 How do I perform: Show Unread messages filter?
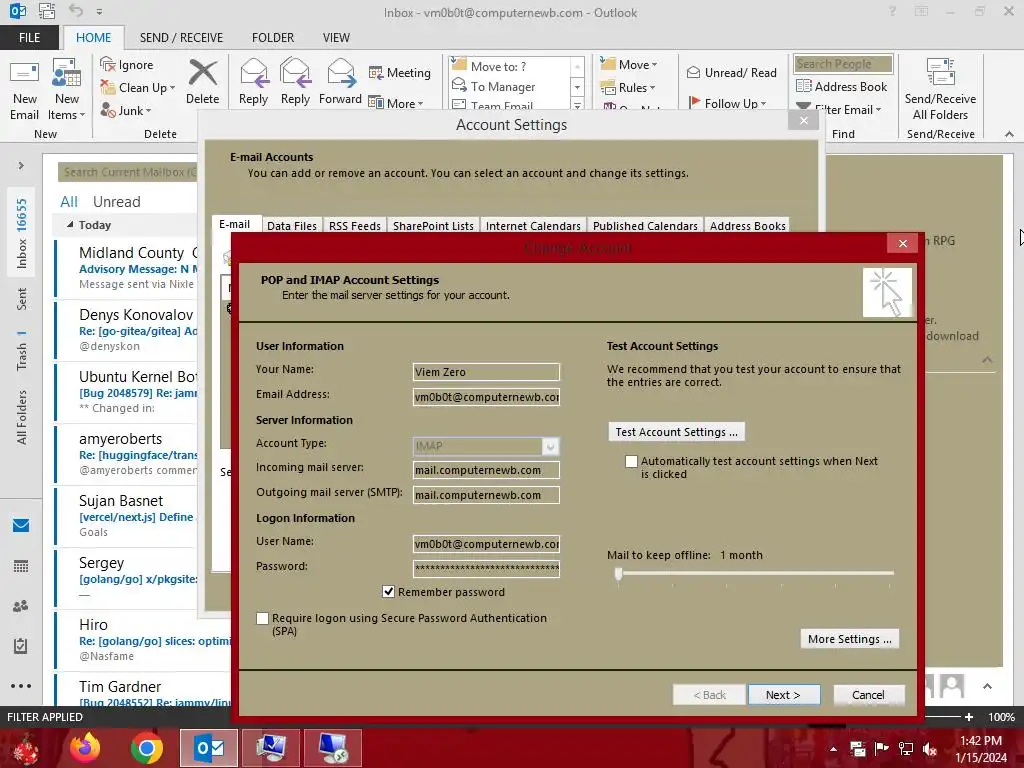116,201
